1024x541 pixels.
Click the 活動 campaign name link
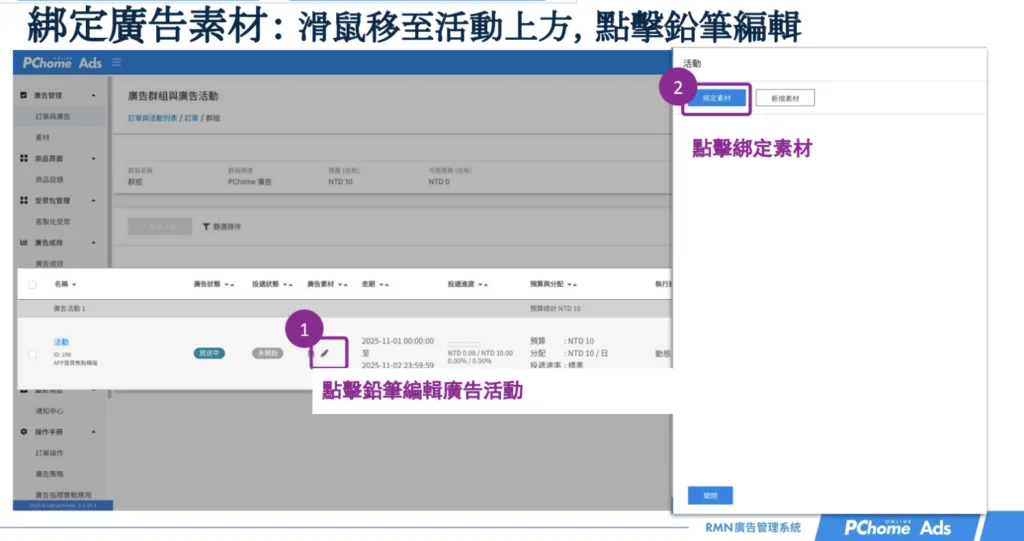tap(61, 342)
